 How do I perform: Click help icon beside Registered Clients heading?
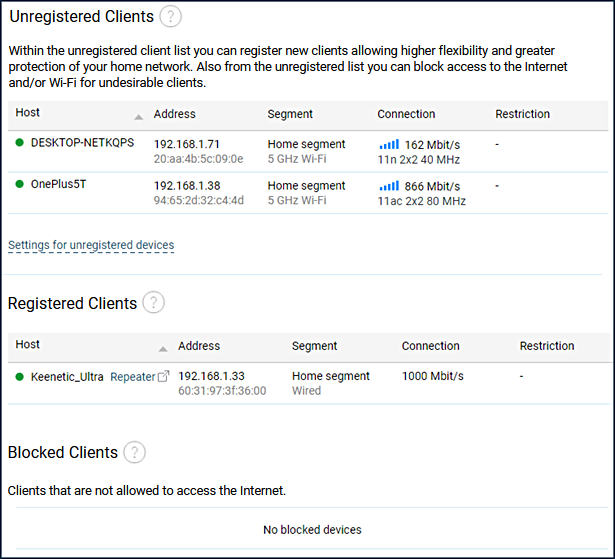pos(153,303)
